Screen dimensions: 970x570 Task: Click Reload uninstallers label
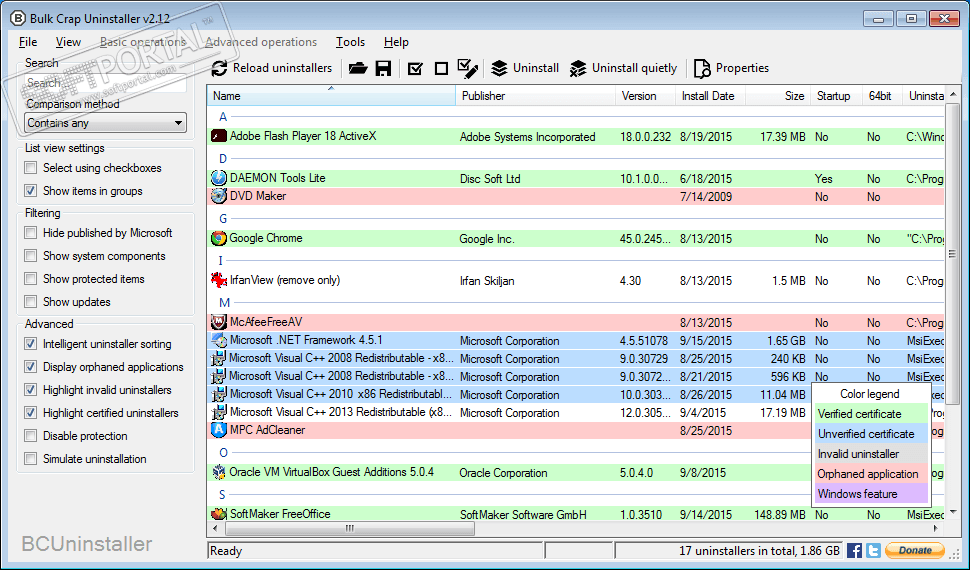click(x=282, y=68)
